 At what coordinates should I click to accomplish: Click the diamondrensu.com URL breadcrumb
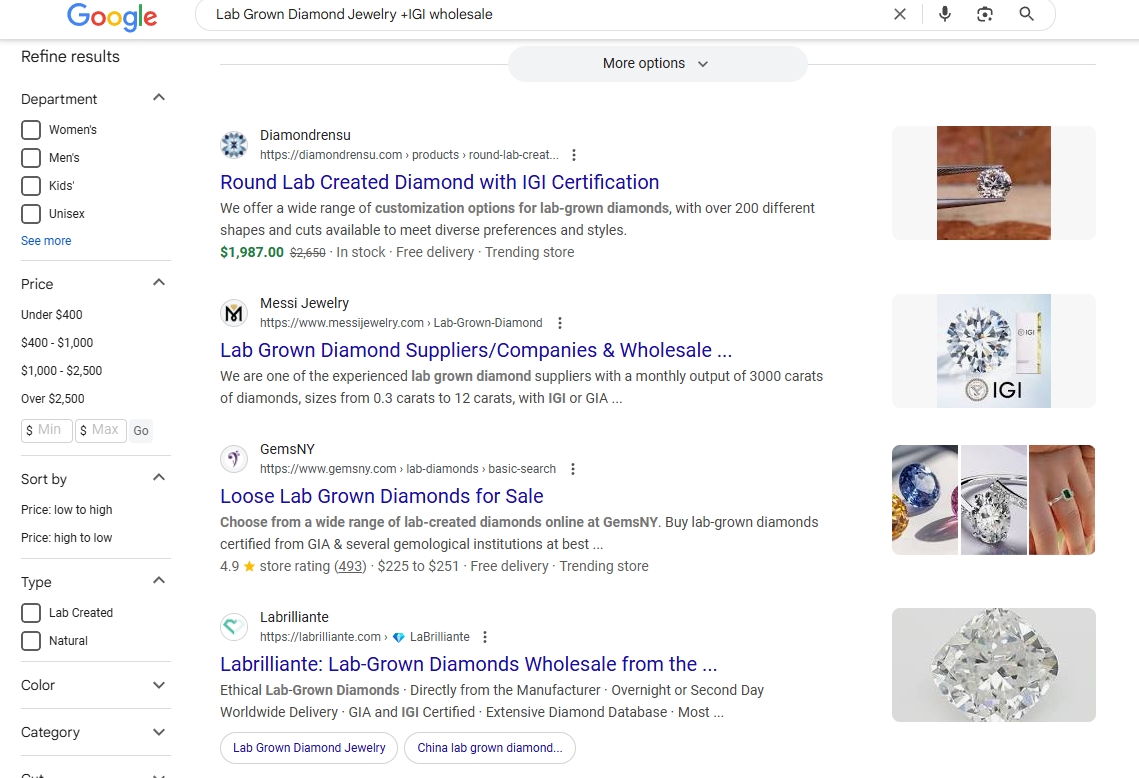coord(409,155)
